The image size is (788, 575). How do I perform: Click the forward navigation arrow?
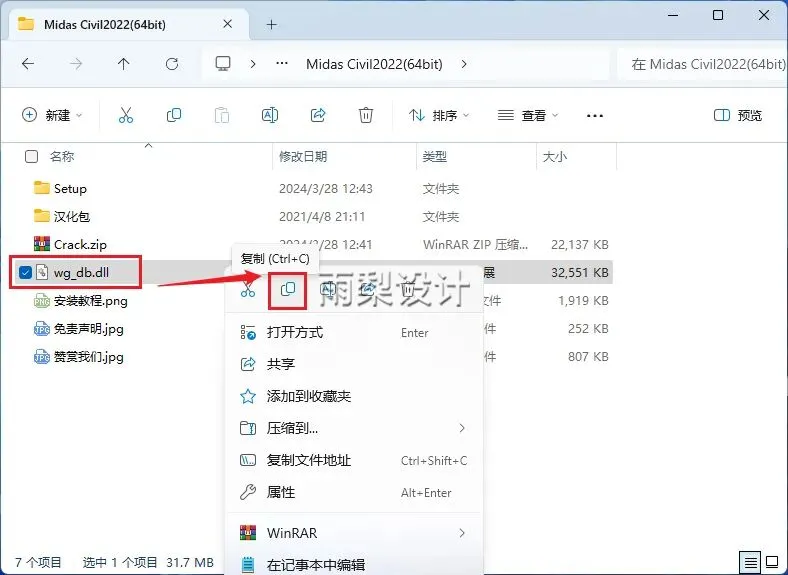pos(76,64)
